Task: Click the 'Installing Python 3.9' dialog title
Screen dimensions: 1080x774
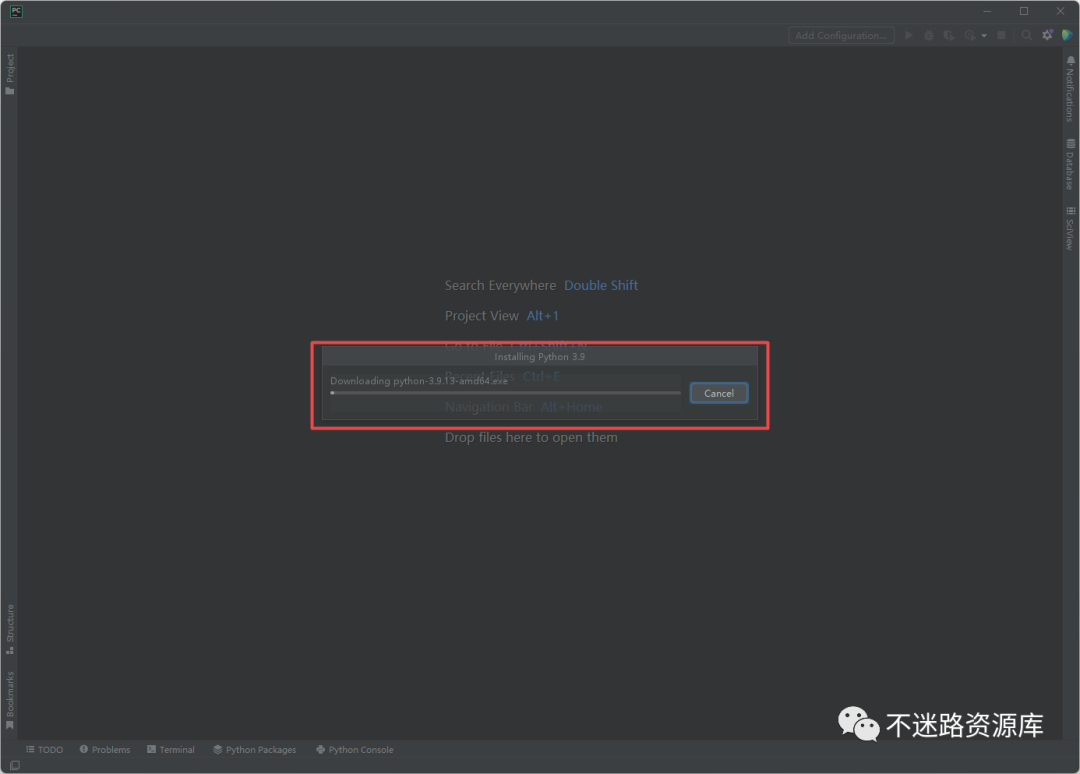Action: coord(539,357)
